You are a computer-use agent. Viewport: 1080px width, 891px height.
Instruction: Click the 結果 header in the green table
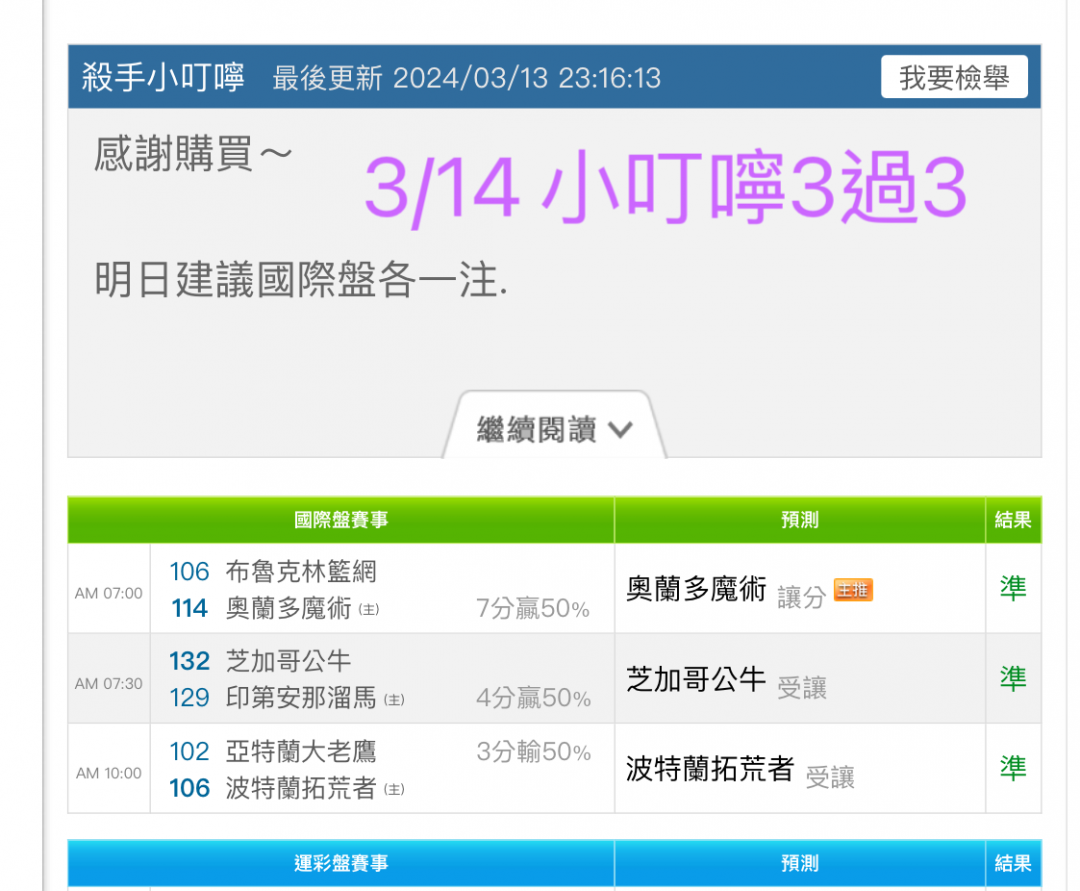click(x=1013, y=520)
